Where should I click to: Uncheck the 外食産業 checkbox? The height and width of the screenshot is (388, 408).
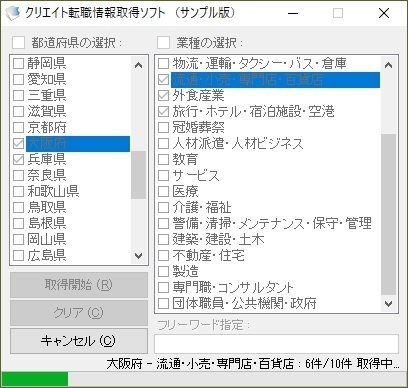click(163, 95)
